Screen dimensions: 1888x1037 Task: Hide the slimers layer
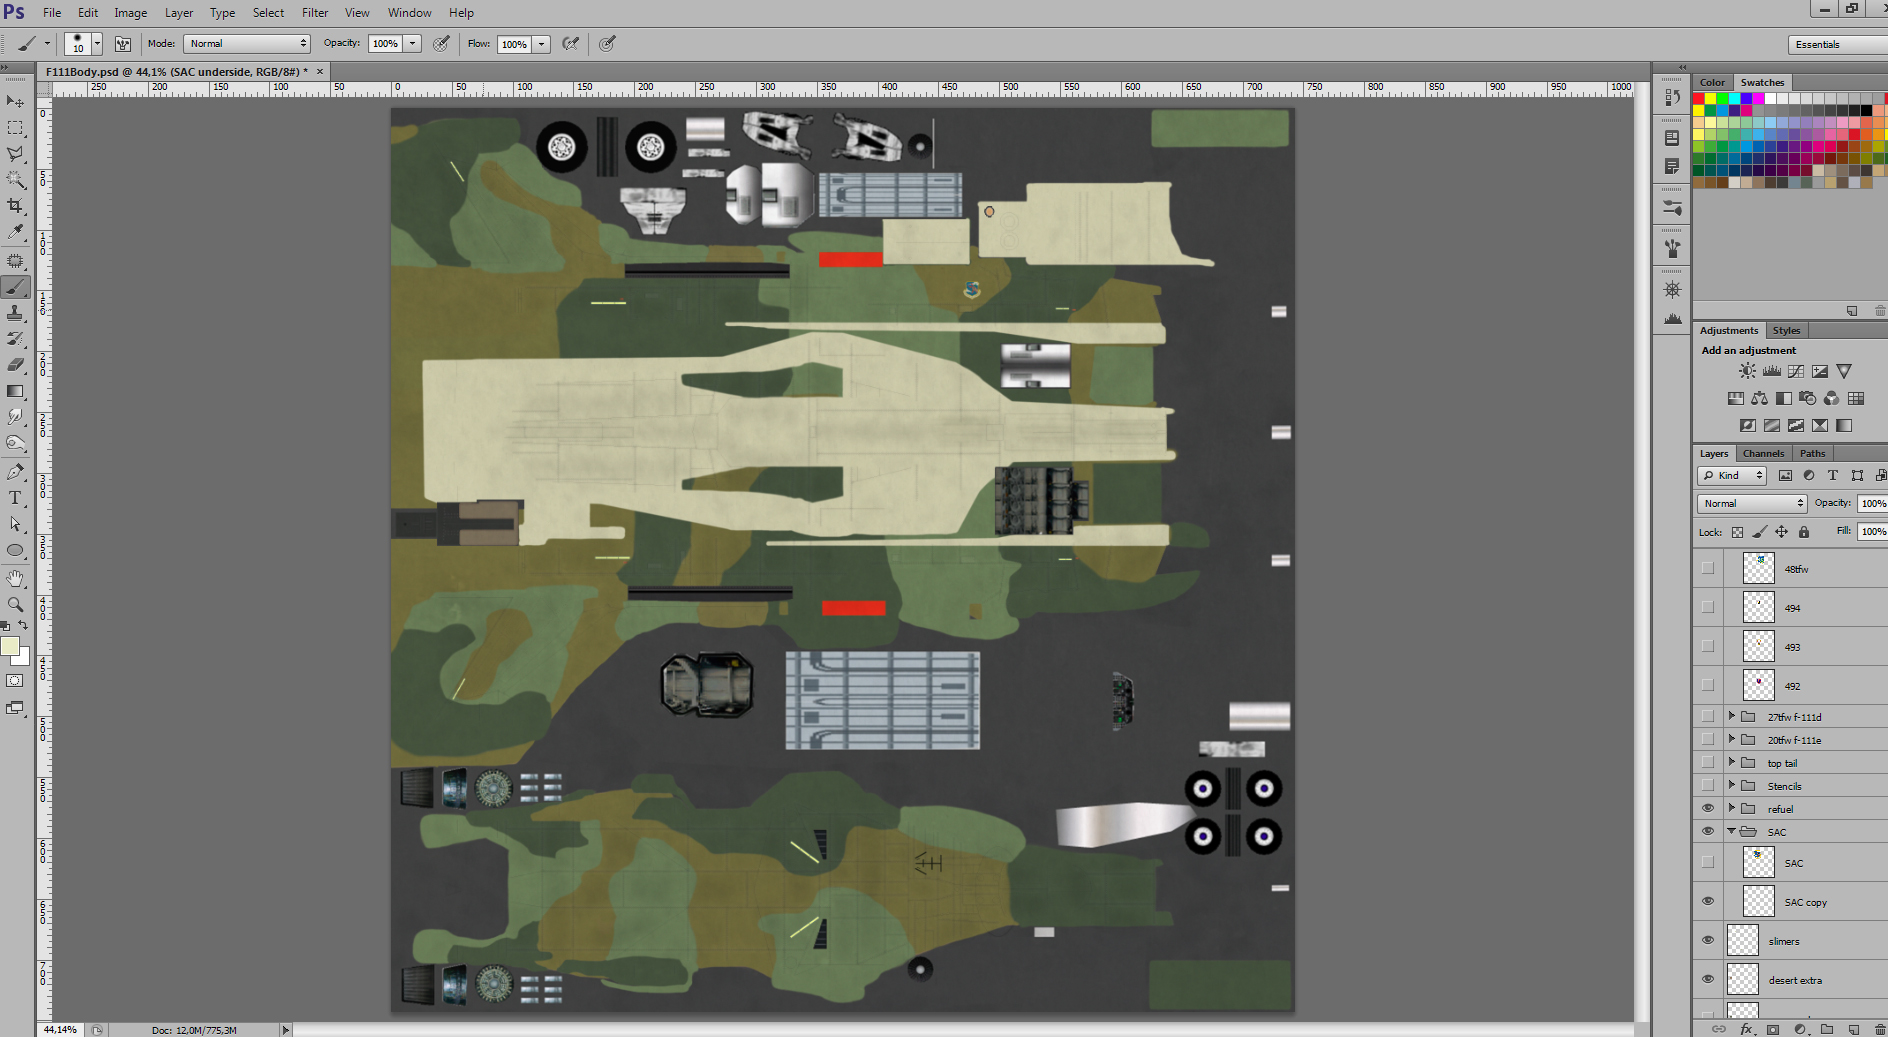tap(1708, 940)
